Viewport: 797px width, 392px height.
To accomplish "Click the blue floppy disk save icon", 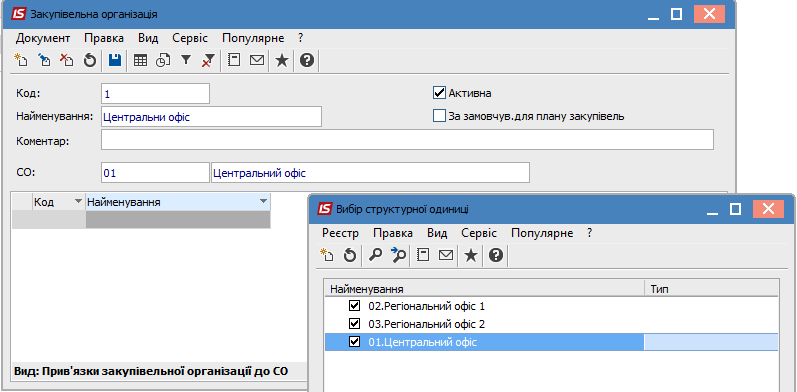I will click(115, 61).
